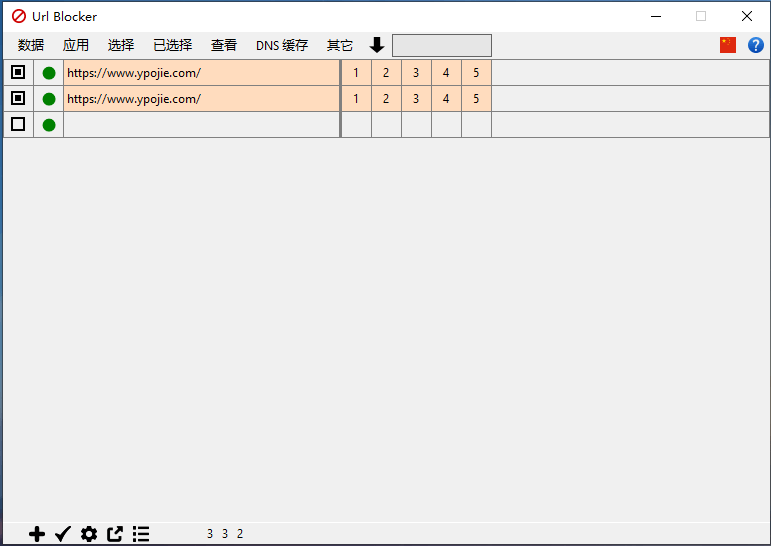Open the Chinese flag language selector
The width and height of the screenshot is (771, 546).
pyautogui.click(x=727, y=45)
